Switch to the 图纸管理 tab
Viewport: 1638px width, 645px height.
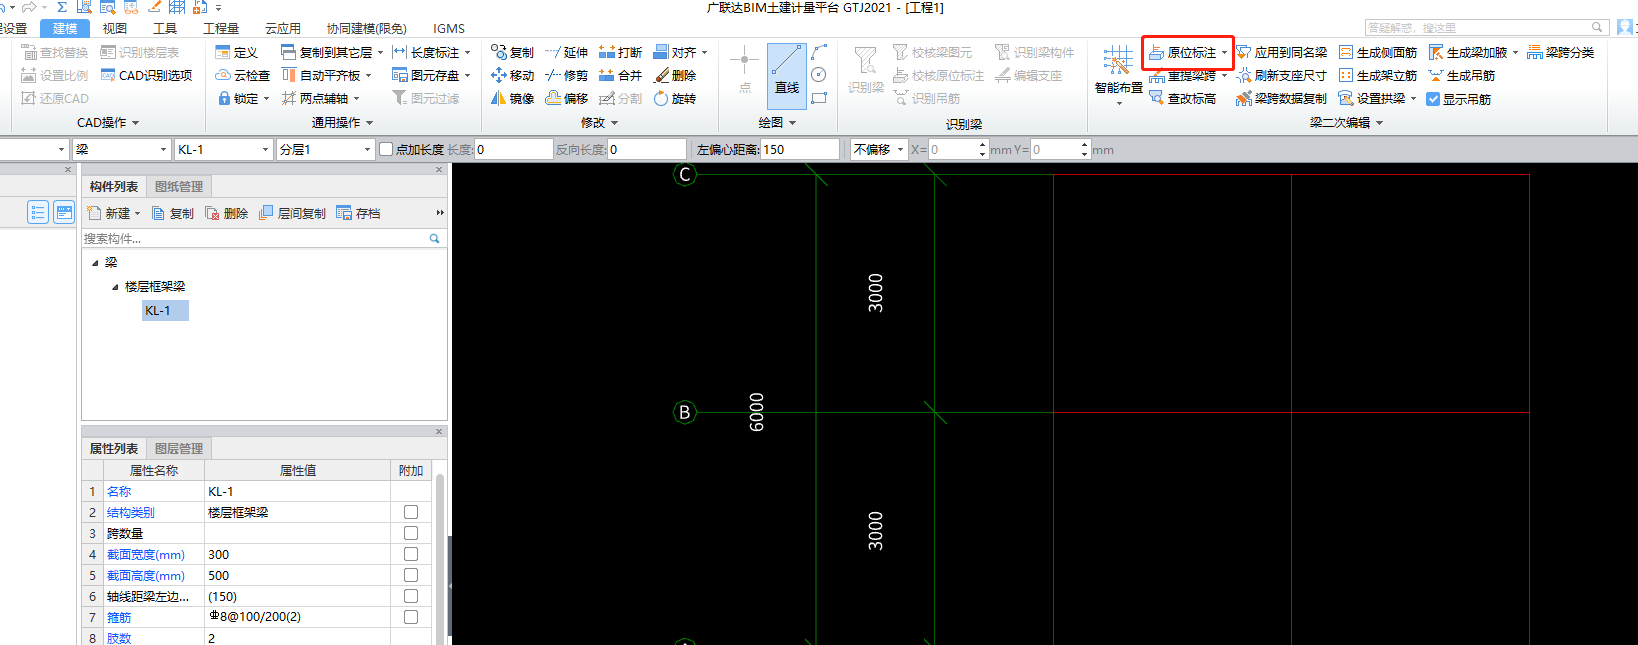[x=179, y=186]
